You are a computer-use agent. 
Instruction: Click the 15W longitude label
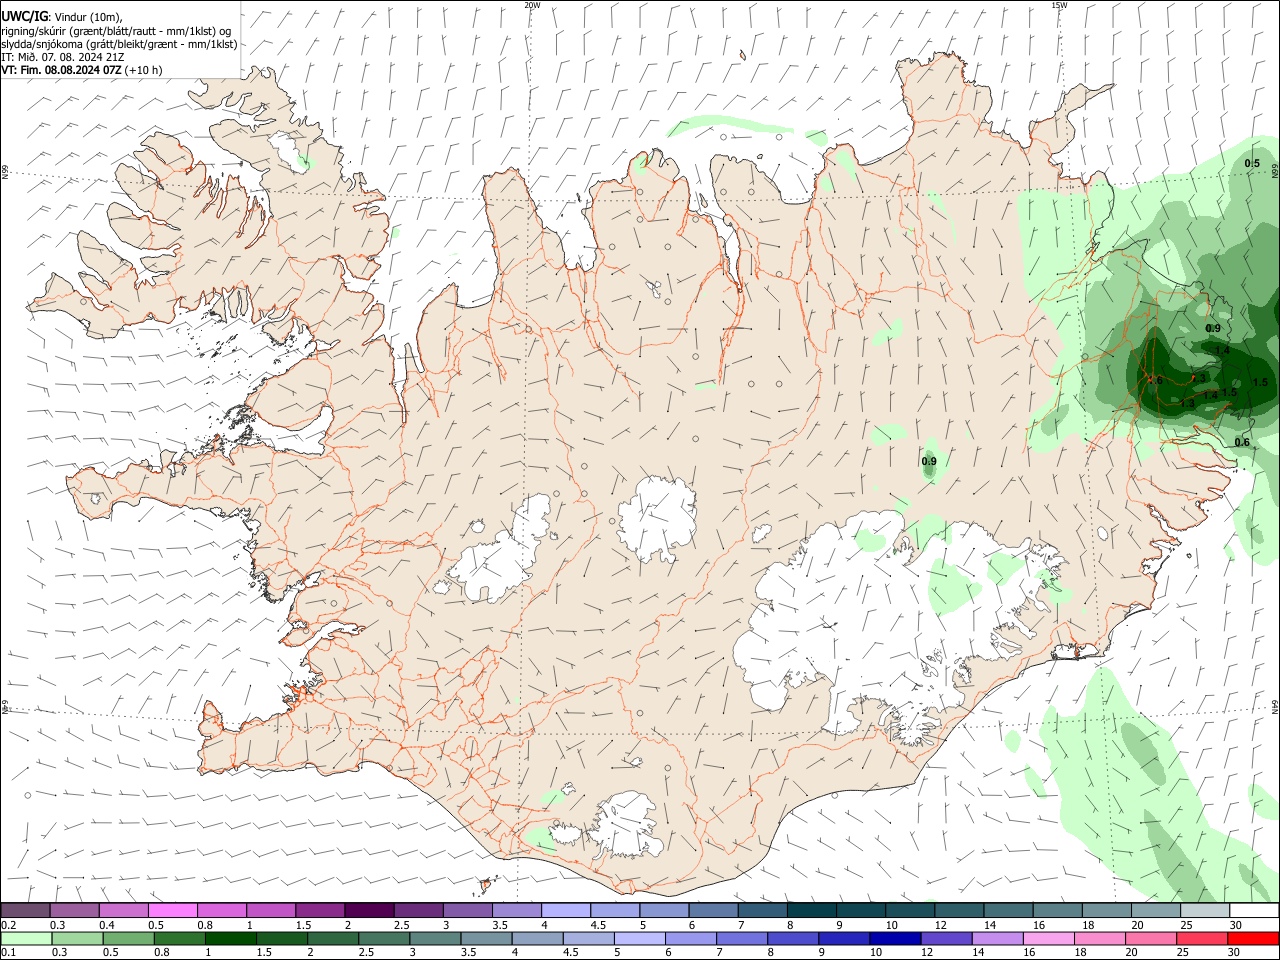tap(1059, 5)
